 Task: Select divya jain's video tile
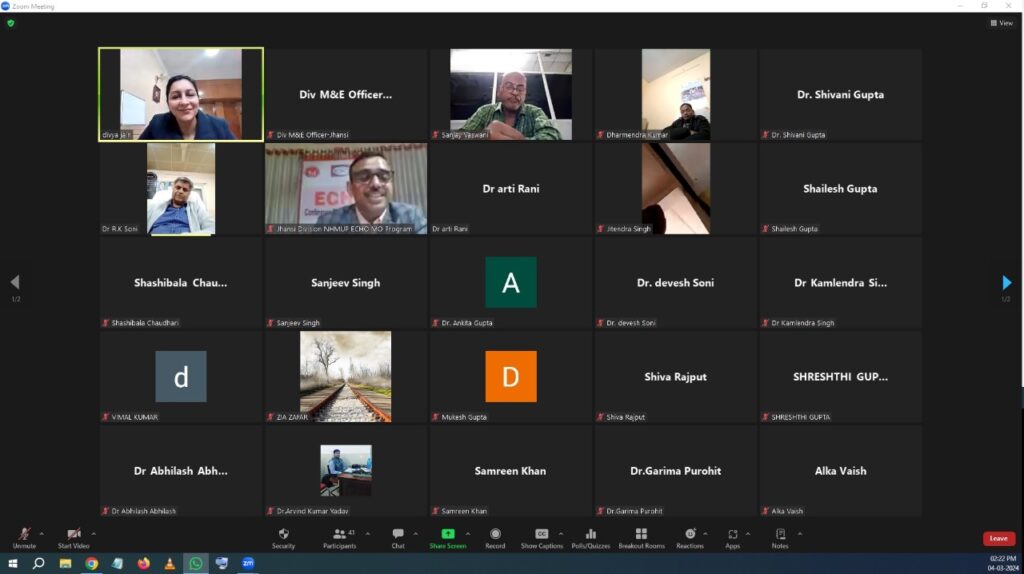pyautogui.click(x=181, y=94)
